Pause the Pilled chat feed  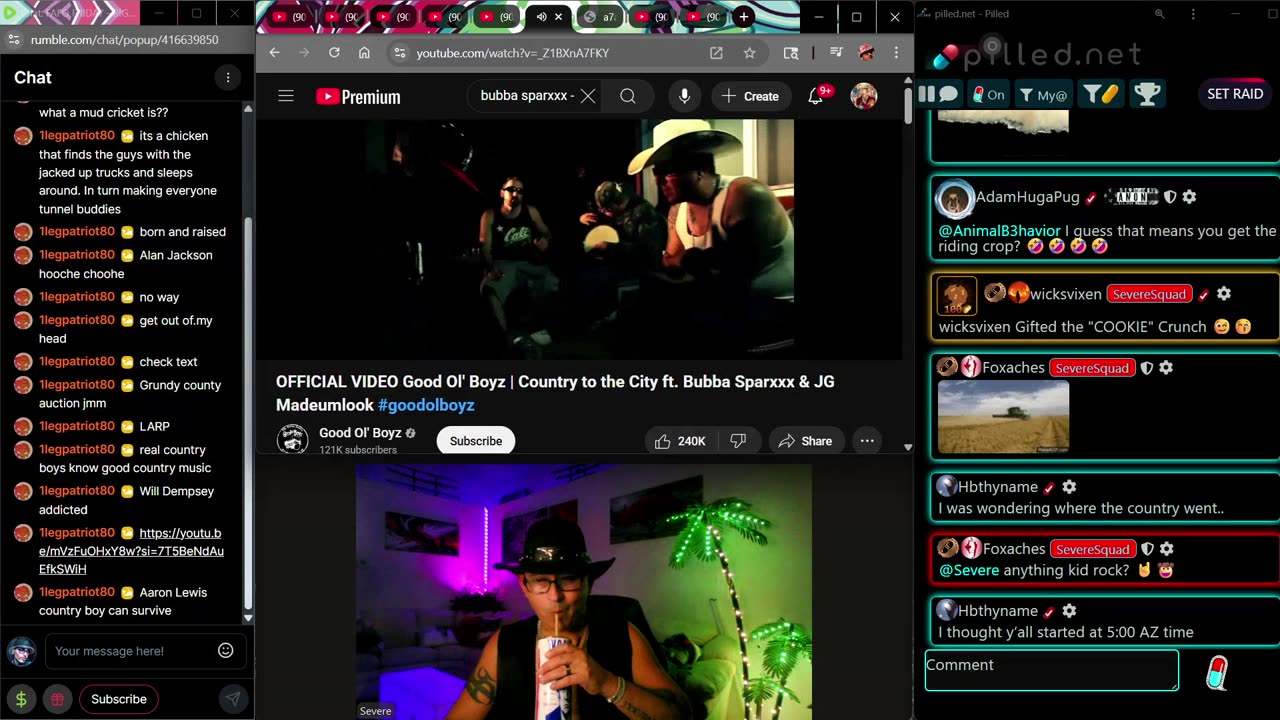pos(926,94)
